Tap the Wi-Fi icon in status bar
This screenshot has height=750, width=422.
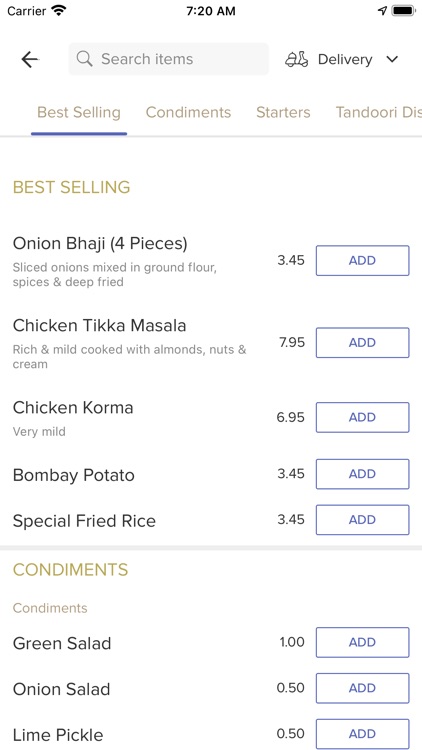pyautogui.click(x=59, y=11)
